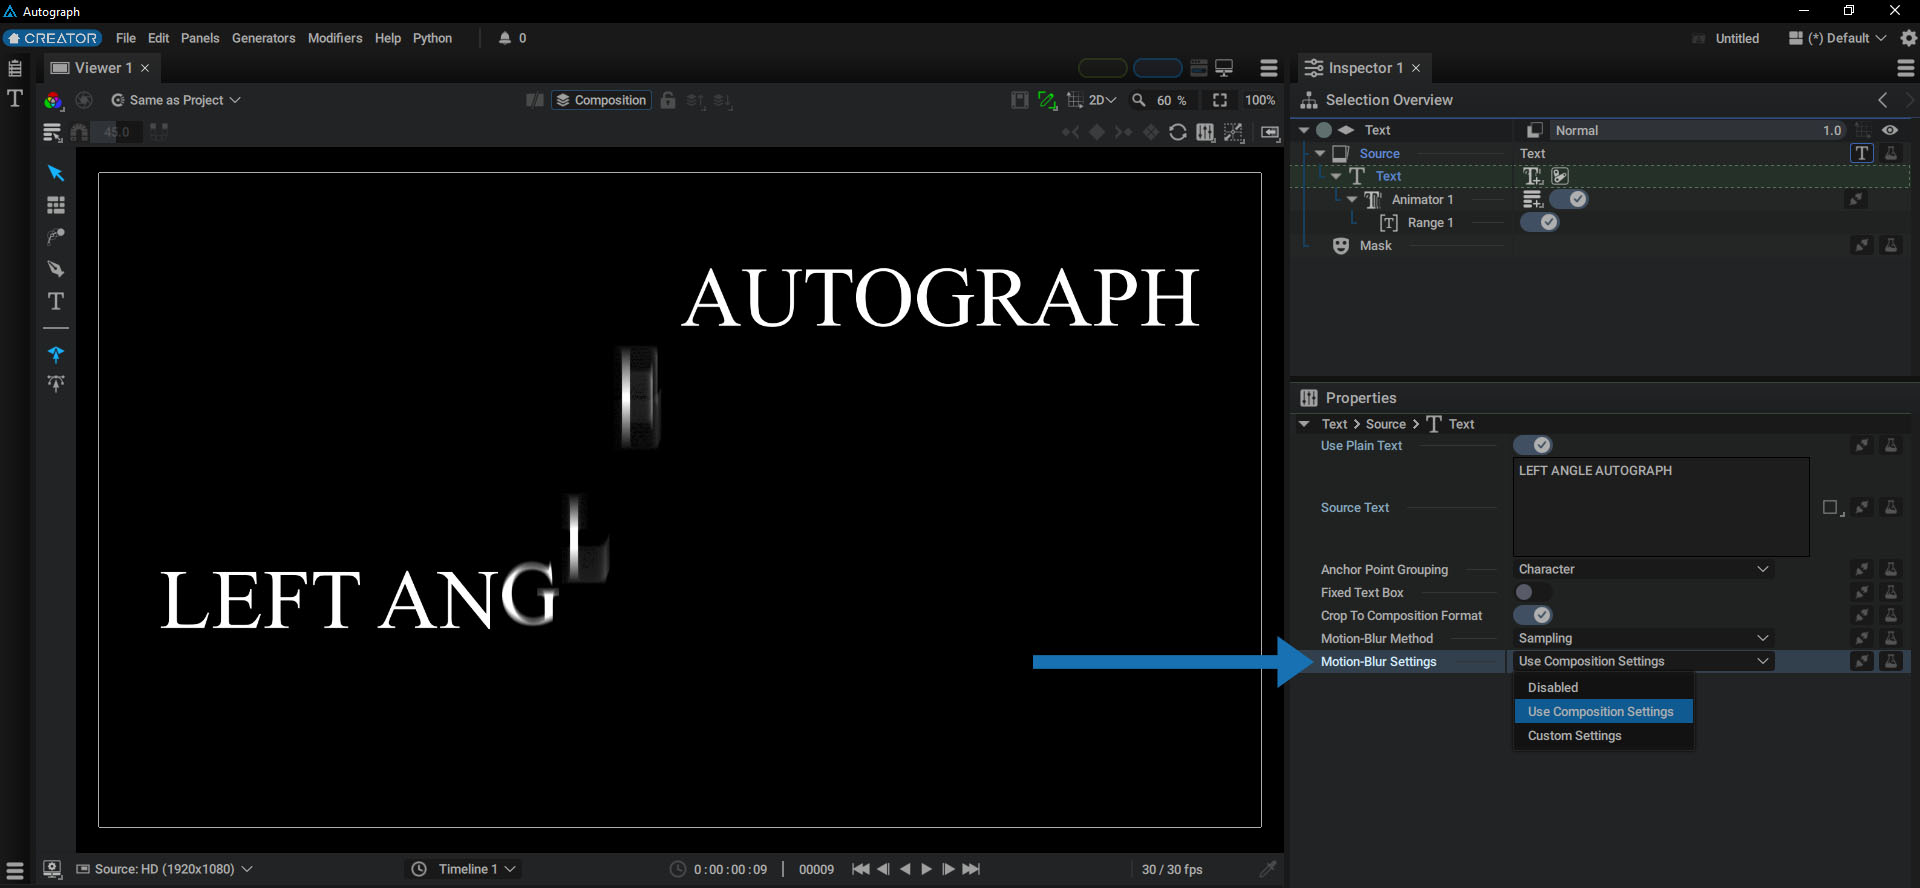Open the Python menu

pyautogui.click(x=433, y=38)
